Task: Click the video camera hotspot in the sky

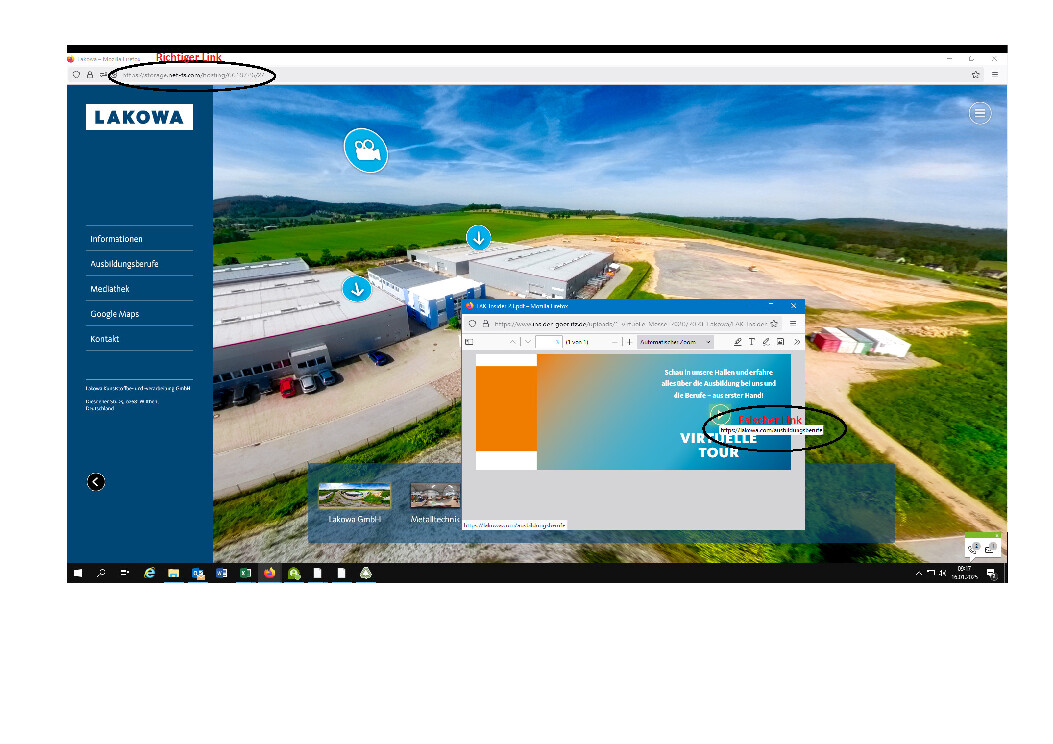Action: [x=366, y=150]
